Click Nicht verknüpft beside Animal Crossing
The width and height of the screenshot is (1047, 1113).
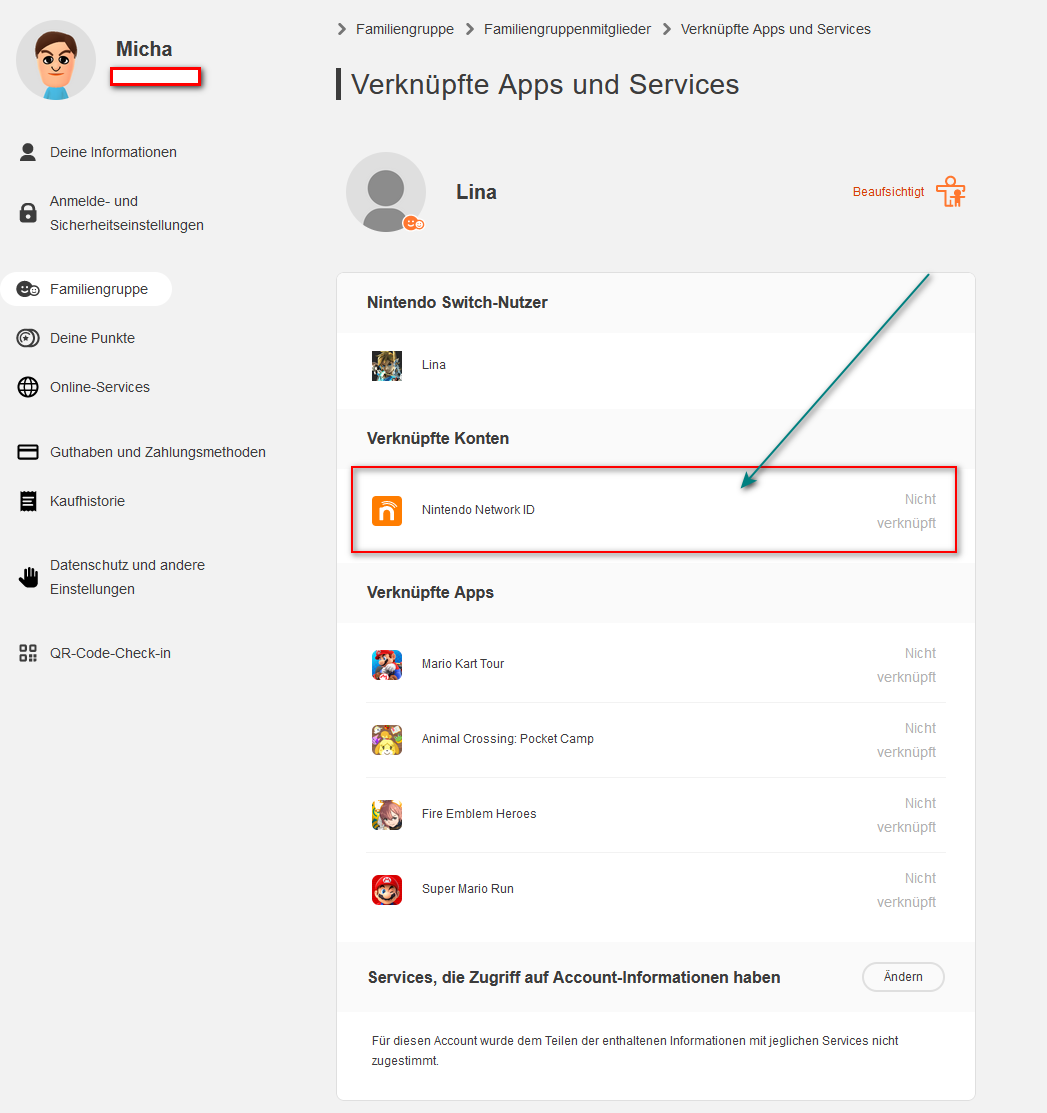(906, 740)
